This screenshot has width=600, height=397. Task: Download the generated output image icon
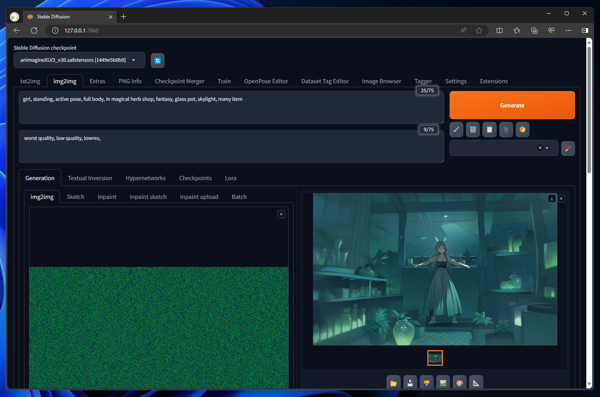[x=551, y=198]
